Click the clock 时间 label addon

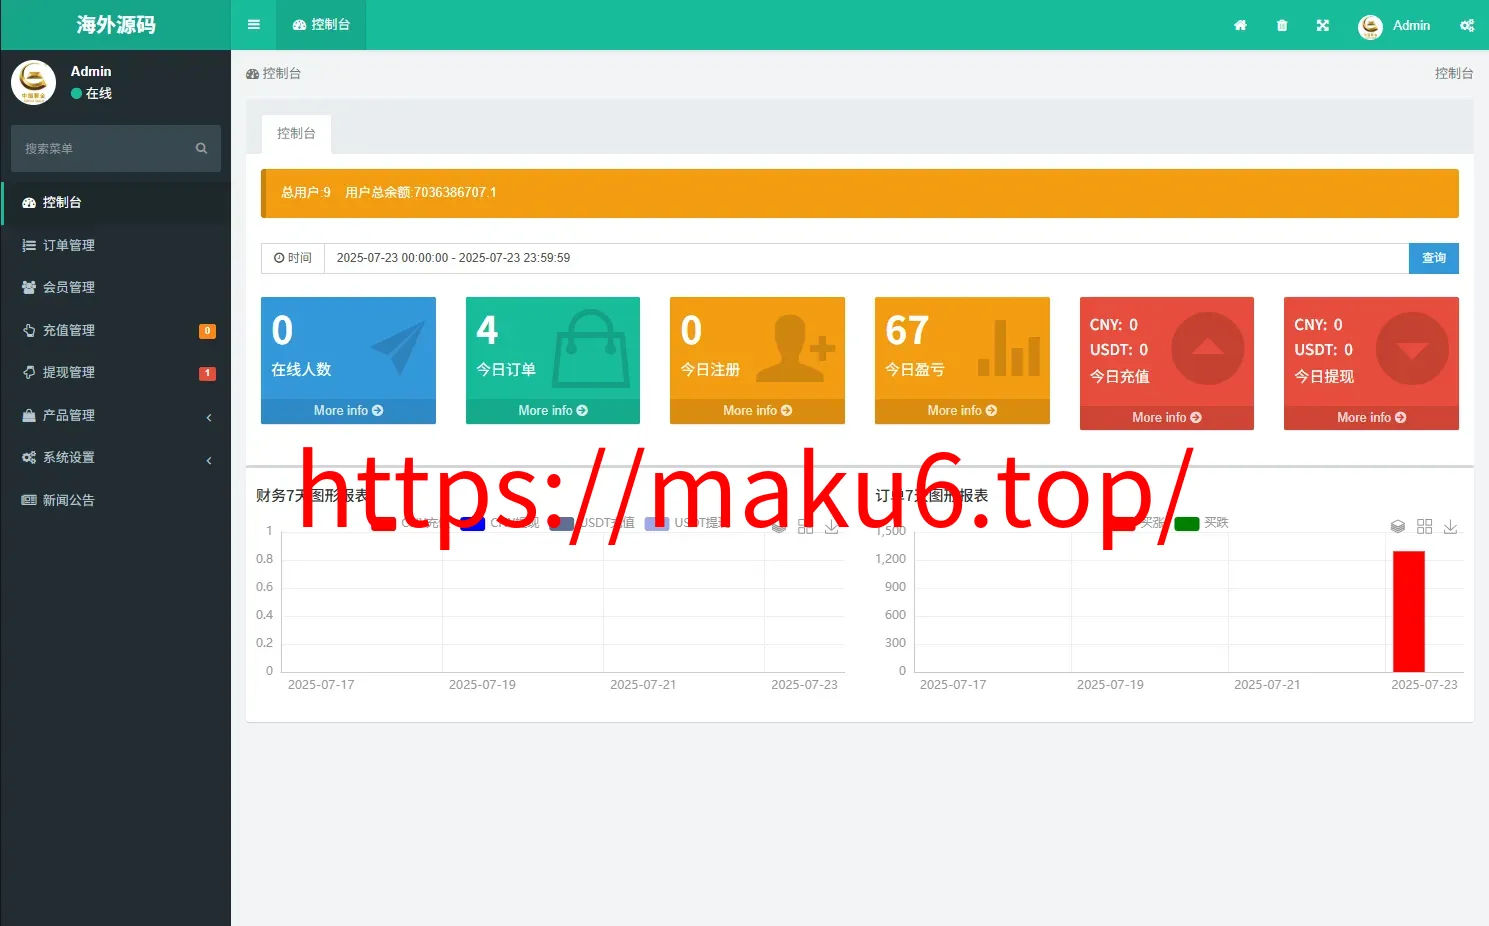pyautogui.click(x=293, y=258)
